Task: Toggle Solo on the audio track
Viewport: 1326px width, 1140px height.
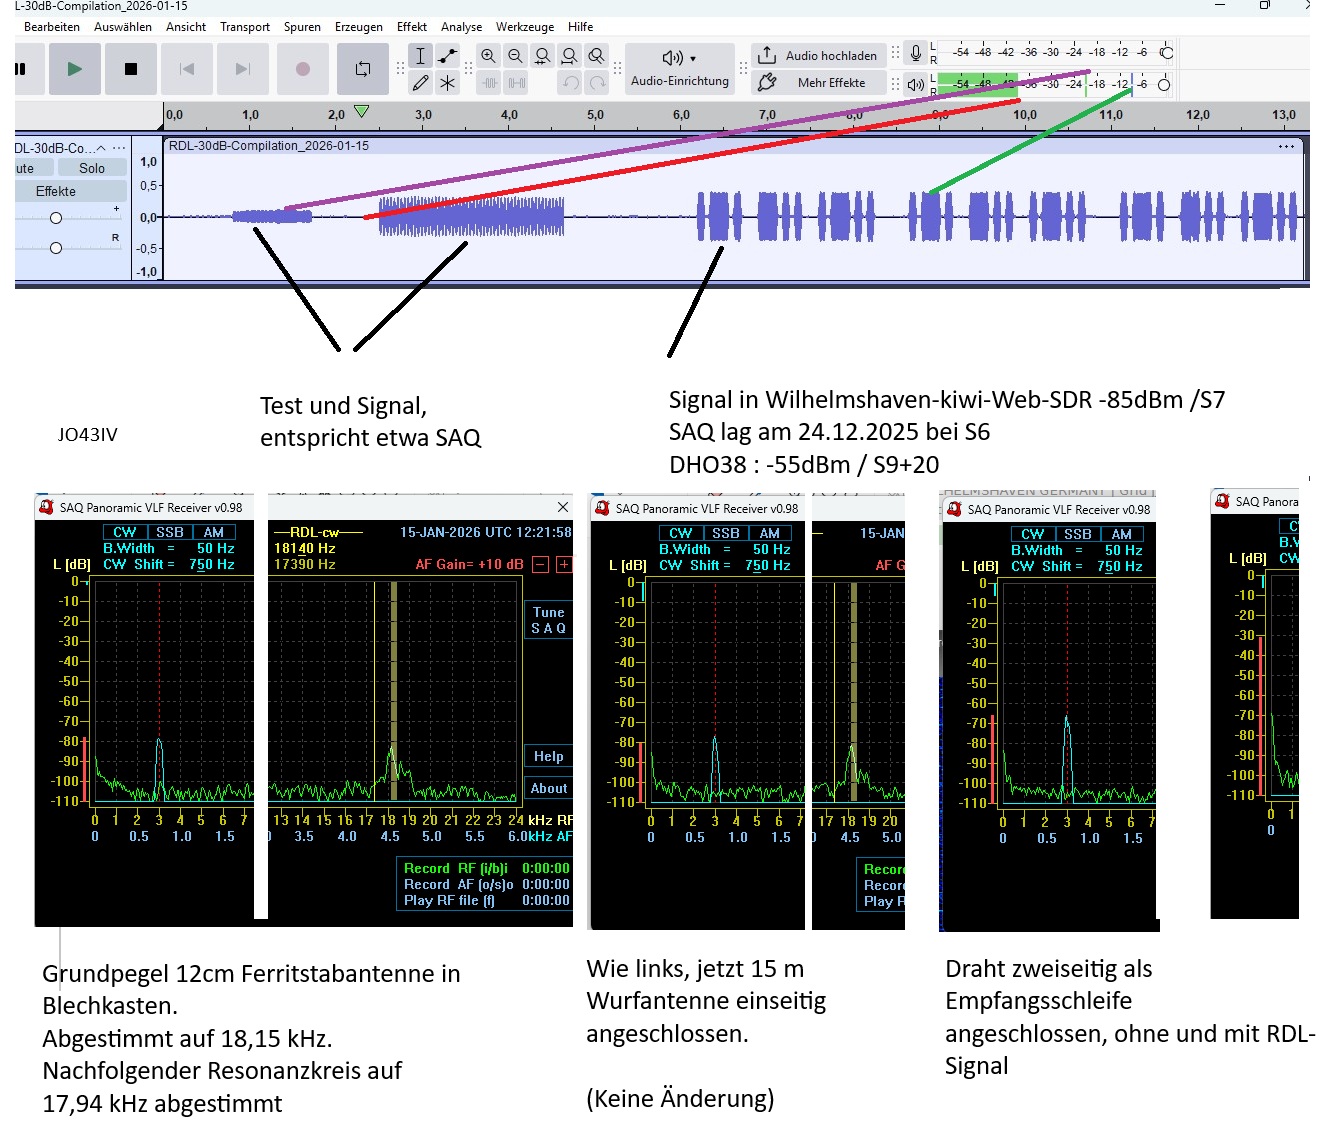Action: point(92,168)
